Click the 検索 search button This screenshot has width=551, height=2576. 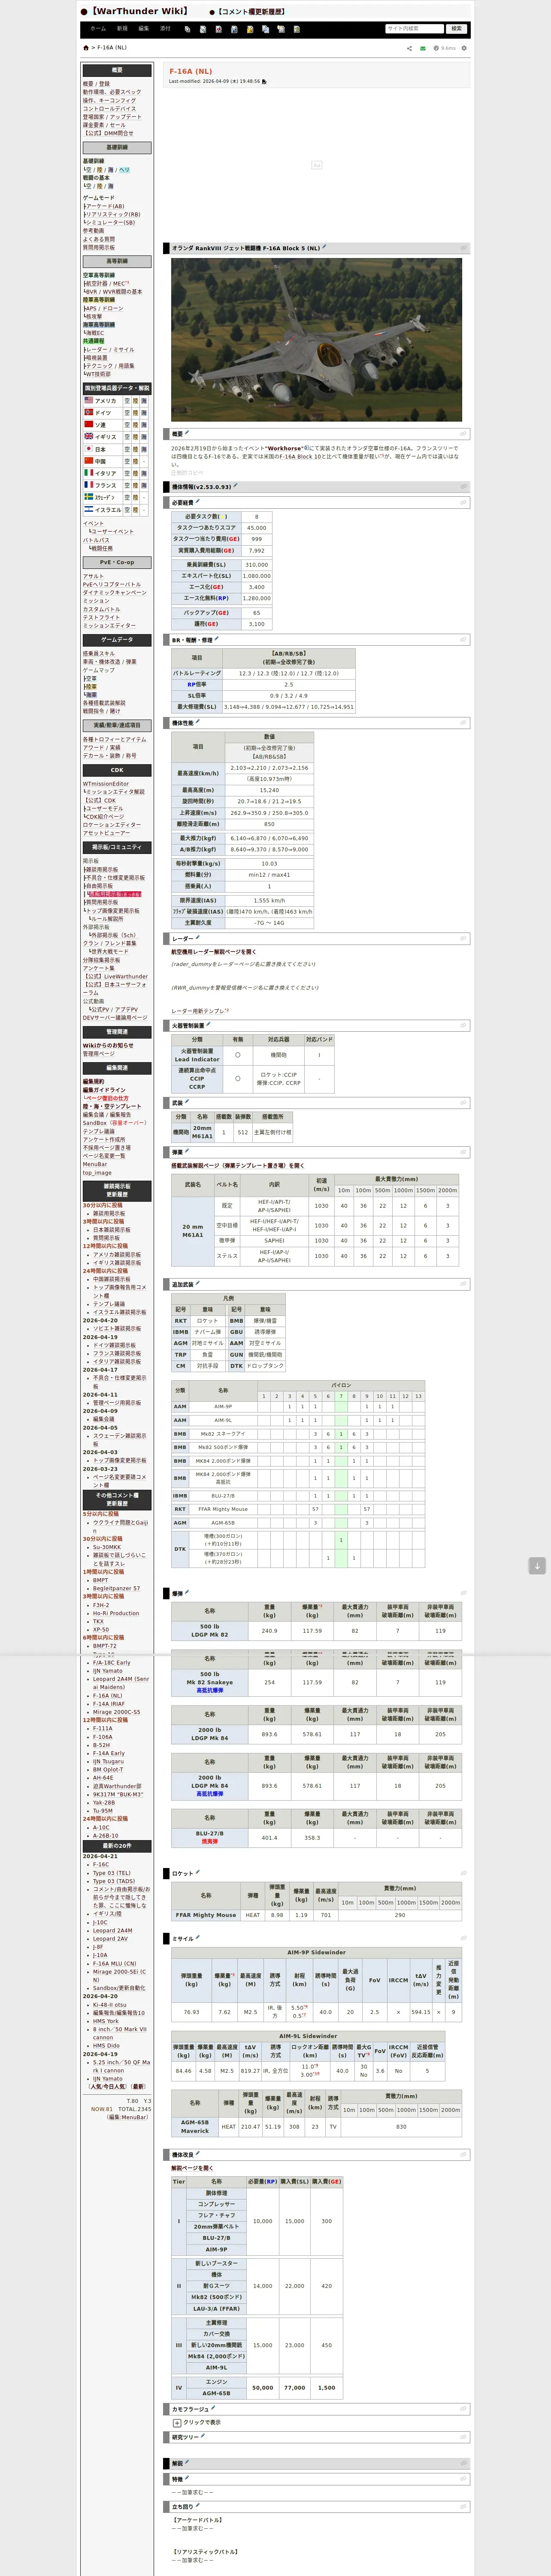457,29
